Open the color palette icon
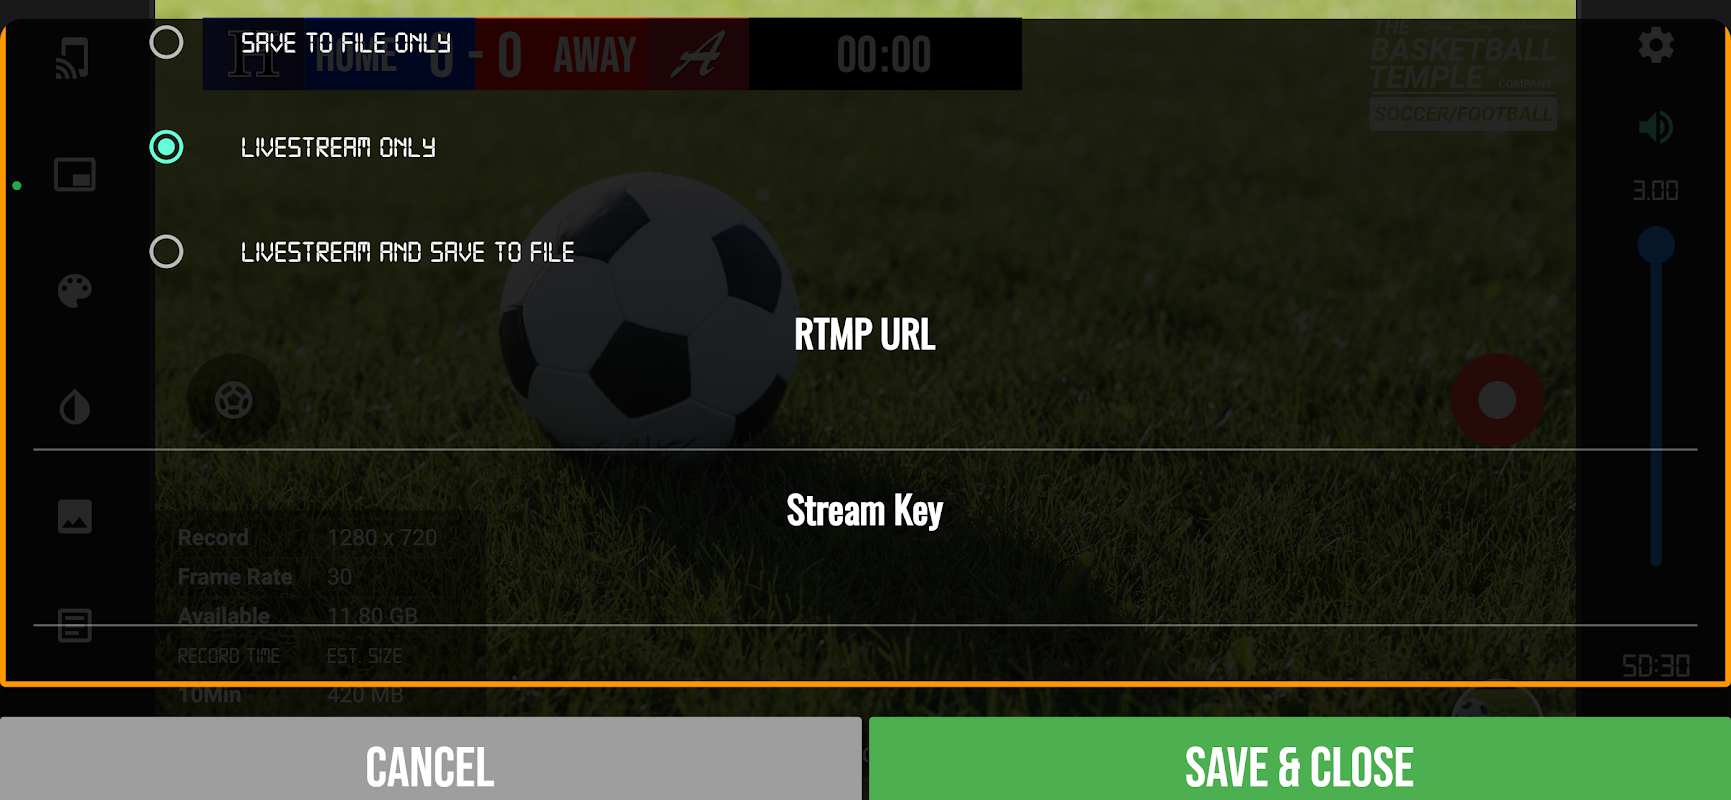The image size is (1731, 800). (74, 291)
